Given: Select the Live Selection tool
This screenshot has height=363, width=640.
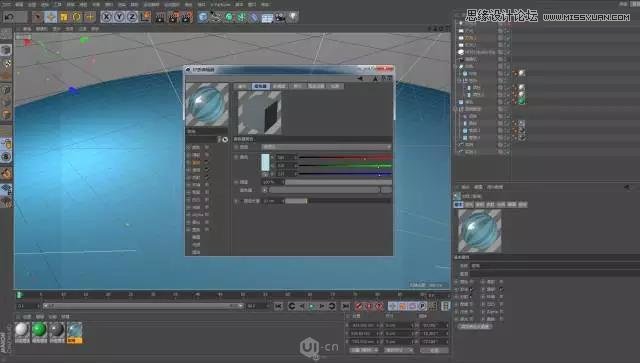Looking at the screenshot, I should [x=38, y=17].
